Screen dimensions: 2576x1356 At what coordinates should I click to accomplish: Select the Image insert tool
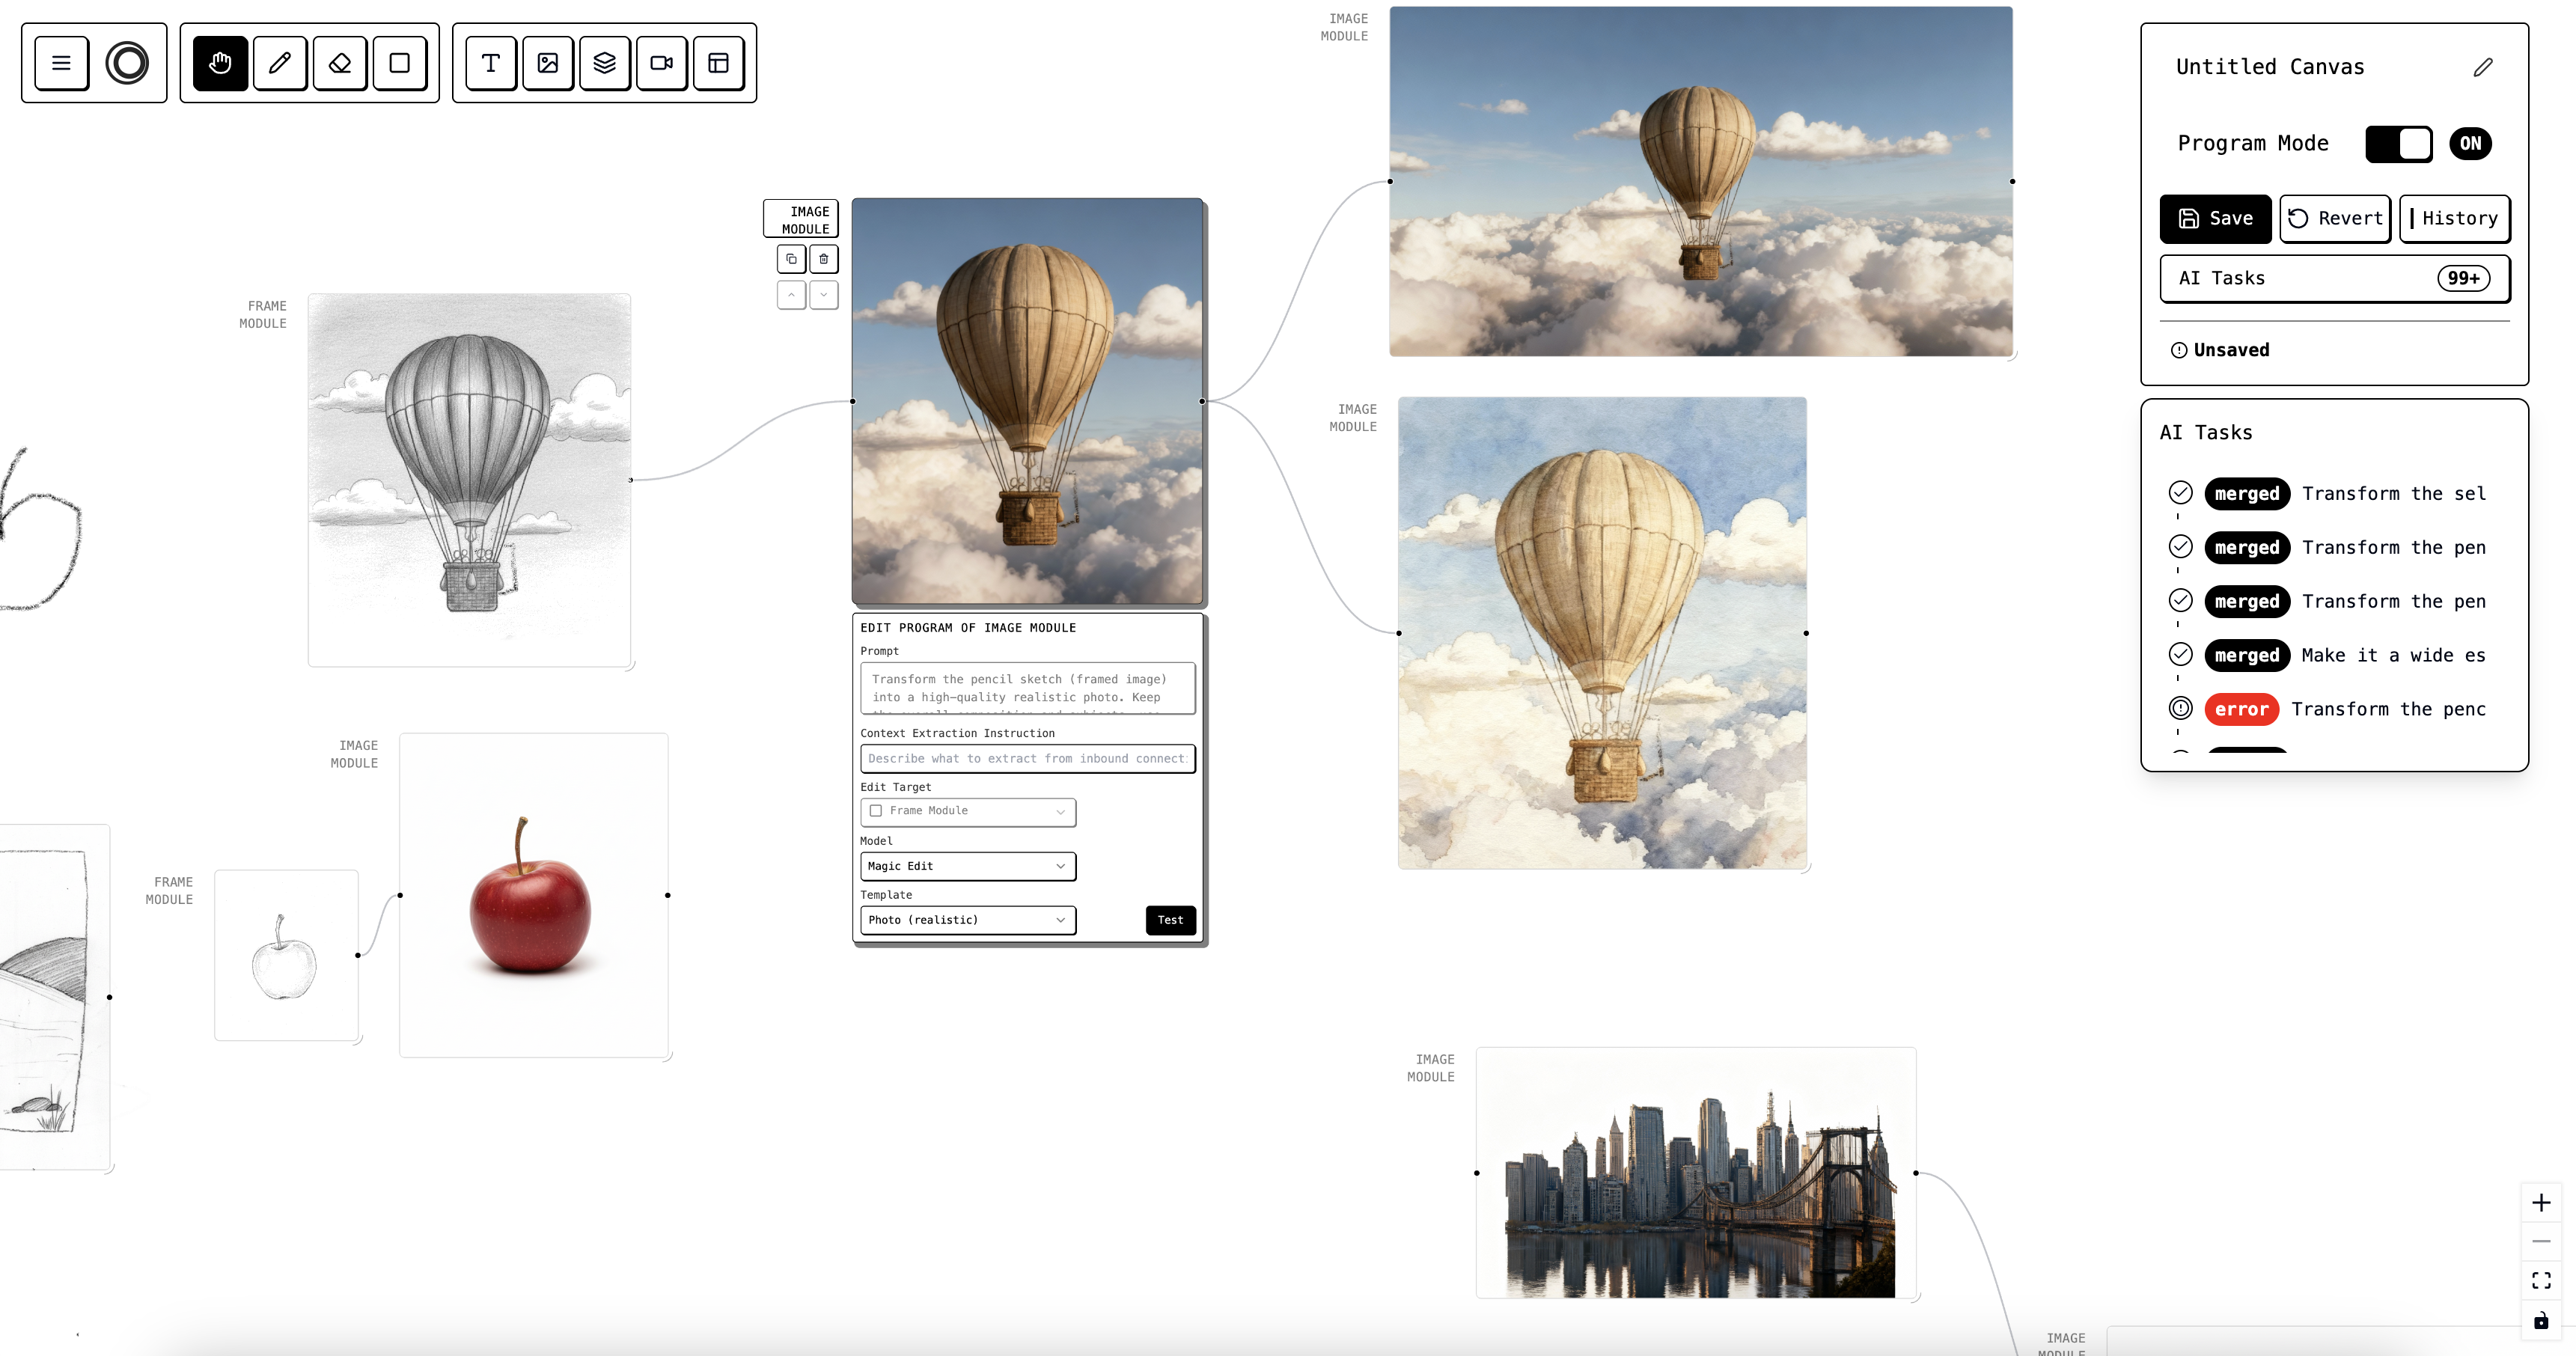tap(548, 63)
